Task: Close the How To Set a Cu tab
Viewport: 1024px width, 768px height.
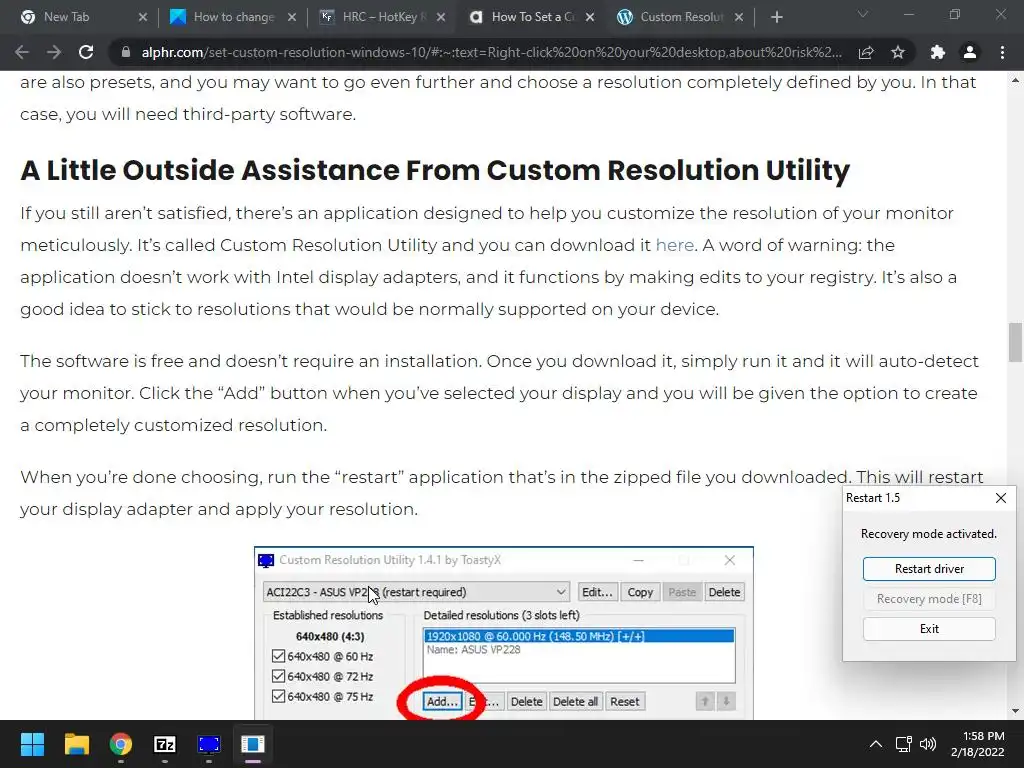Action: 590,17
